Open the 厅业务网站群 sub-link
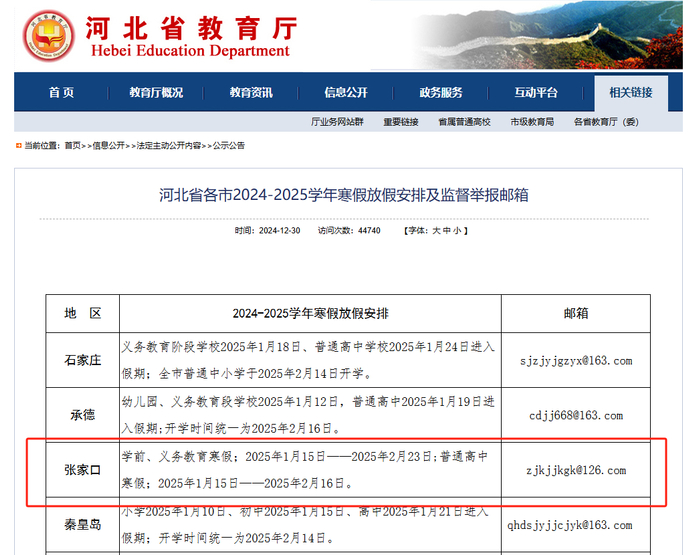700x555 pixels. [337, 122]
